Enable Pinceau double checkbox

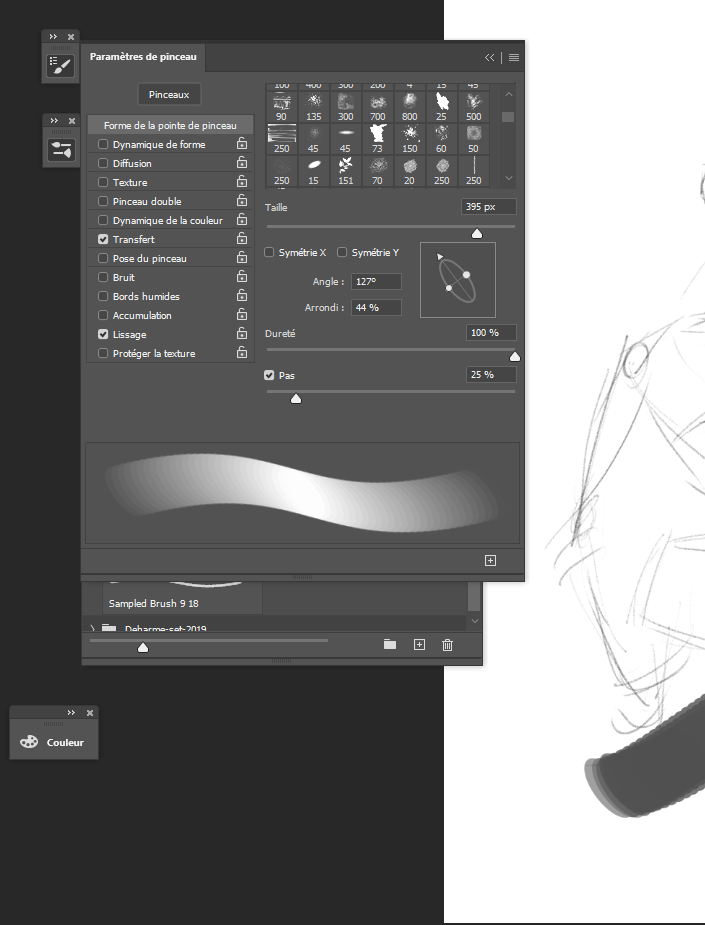coord(103,201)
